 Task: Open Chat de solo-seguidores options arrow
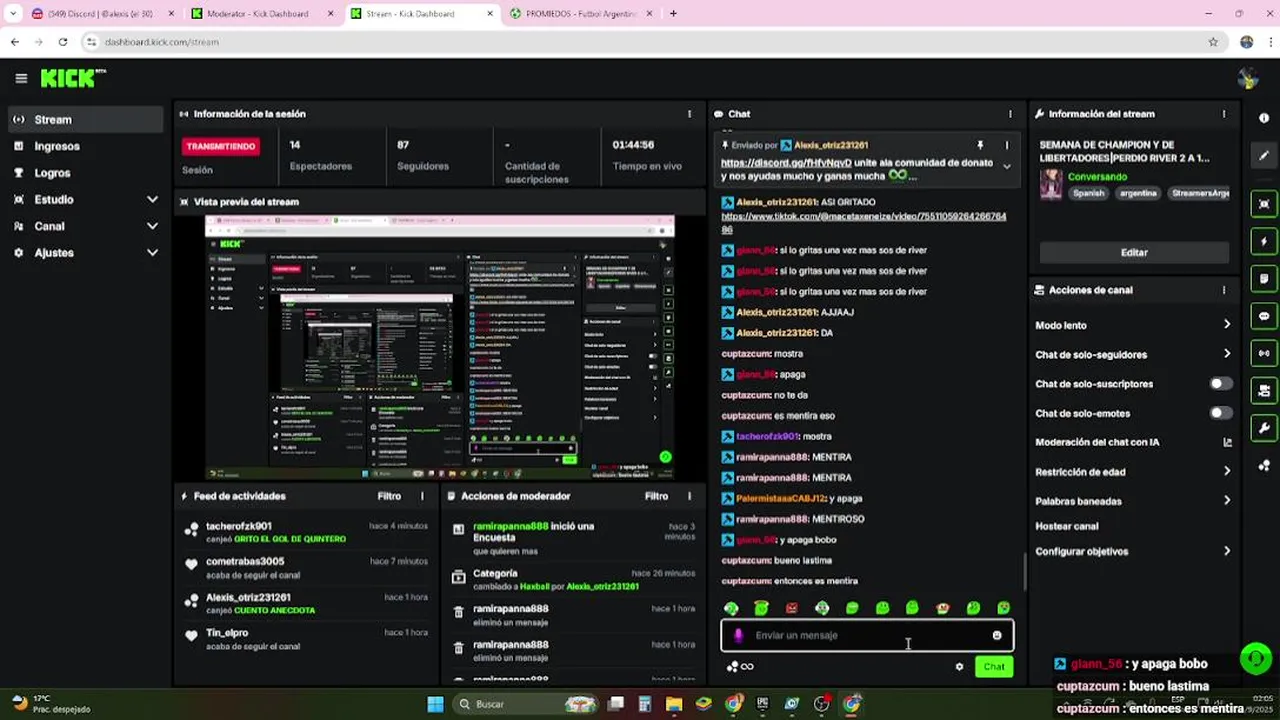click(1227, 354)
